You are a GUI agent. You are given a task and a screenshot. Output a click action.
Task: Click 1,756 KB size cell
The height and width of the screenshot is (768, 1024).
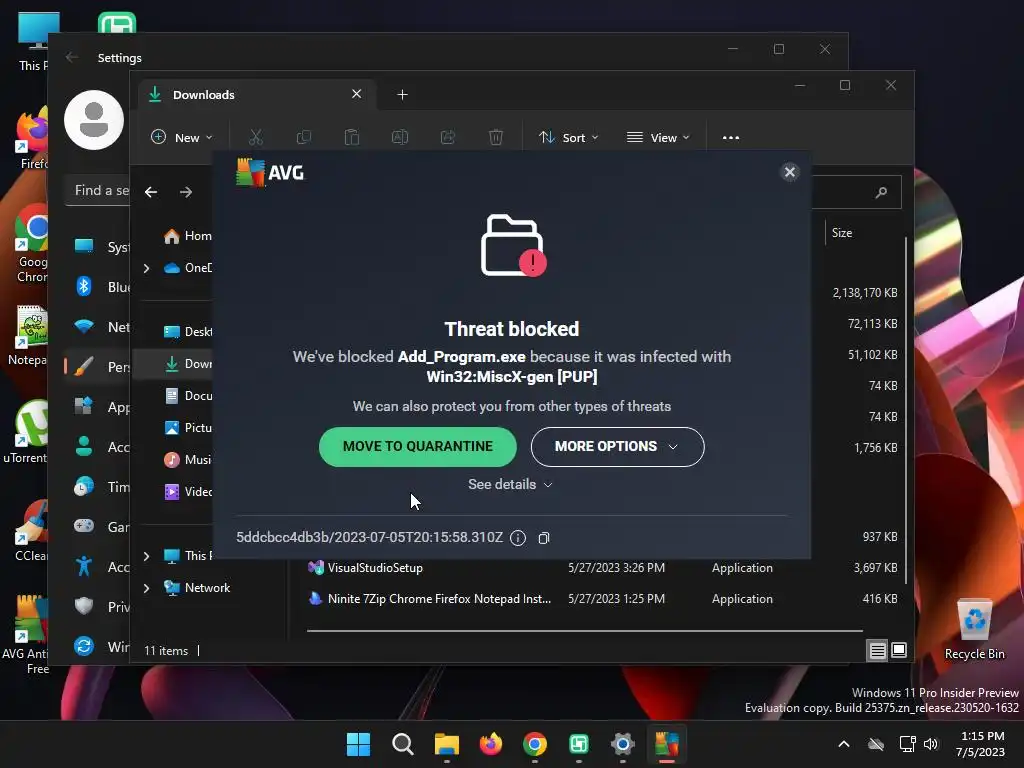coord(875,448)
